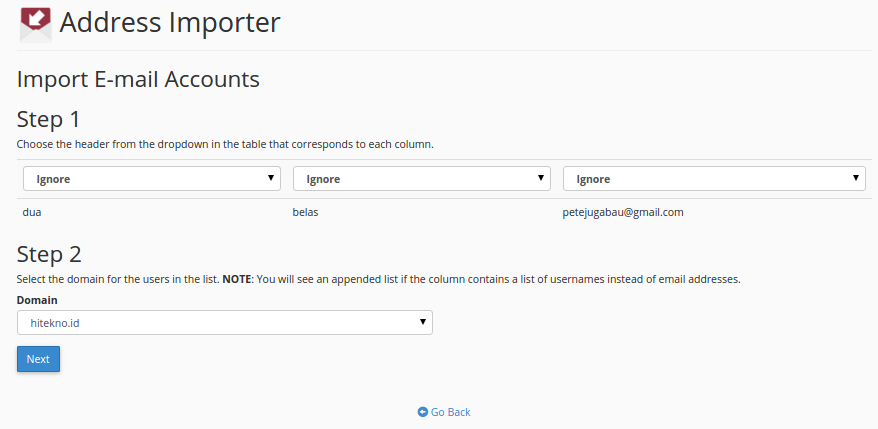Click the caret arrow on the email column's Ignore dropdown
This screenshot has width=878, height=429.
click(x=856, y=178)
